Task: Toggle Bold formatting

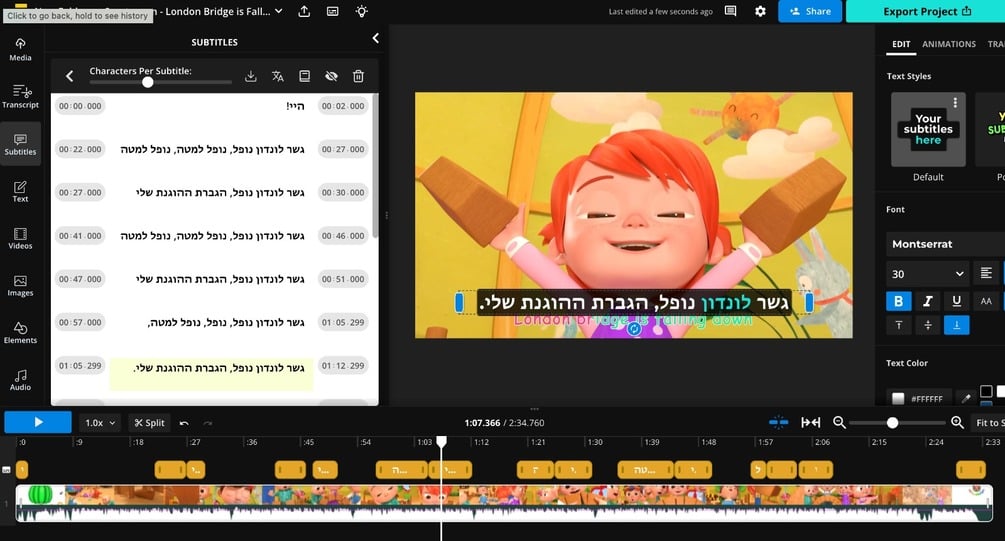Action: 899,301
